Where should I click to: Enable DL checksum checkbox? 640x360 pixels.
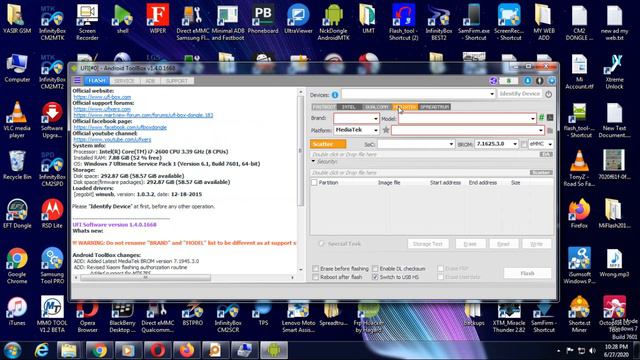point(375,269)
